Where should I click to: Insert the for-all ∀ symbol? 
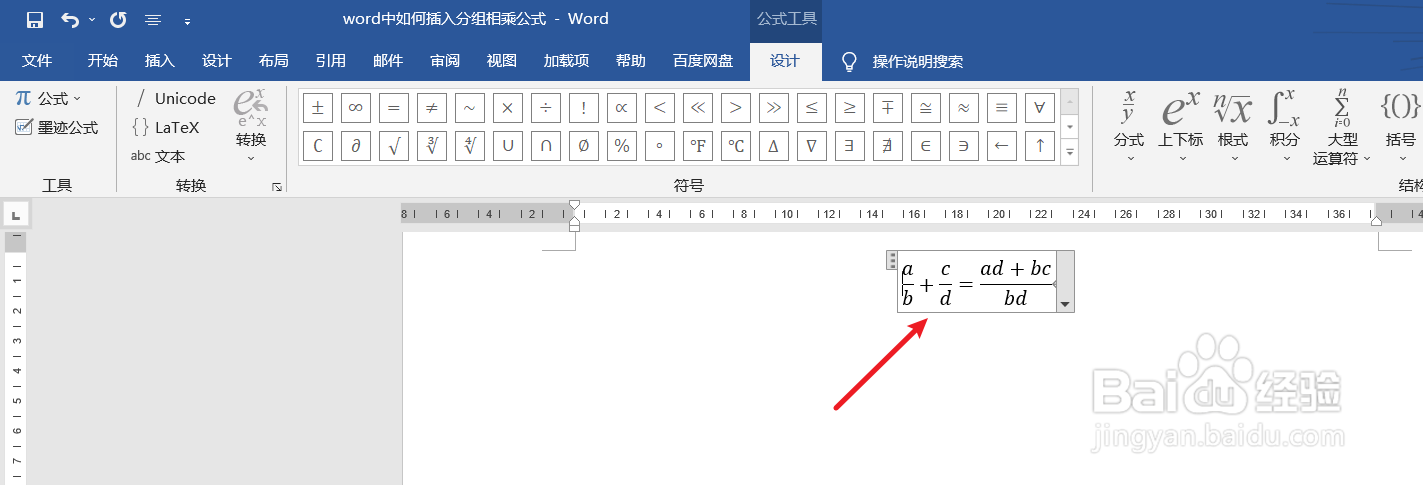tap(1040, 107)
